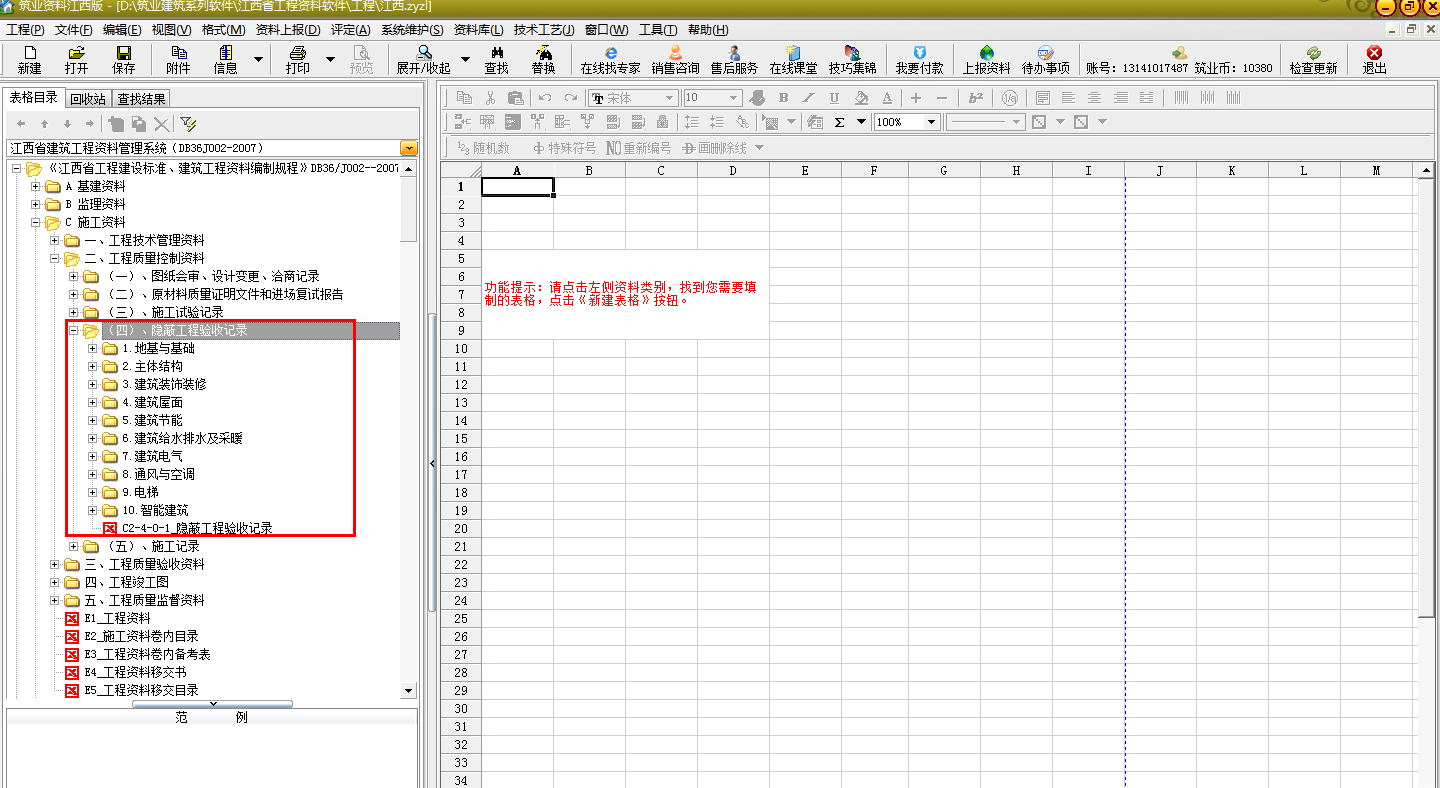
Task: Collapse the C 施工资料 tree node
Action: pos(37,223)
